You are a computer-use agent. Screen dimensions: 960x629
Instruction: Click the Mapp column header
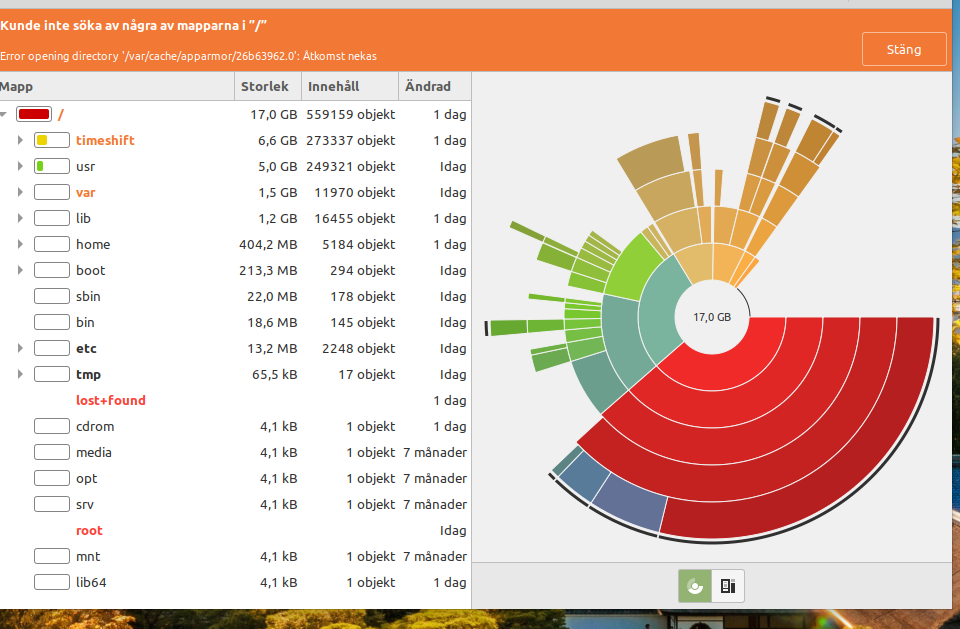(100, 87)
